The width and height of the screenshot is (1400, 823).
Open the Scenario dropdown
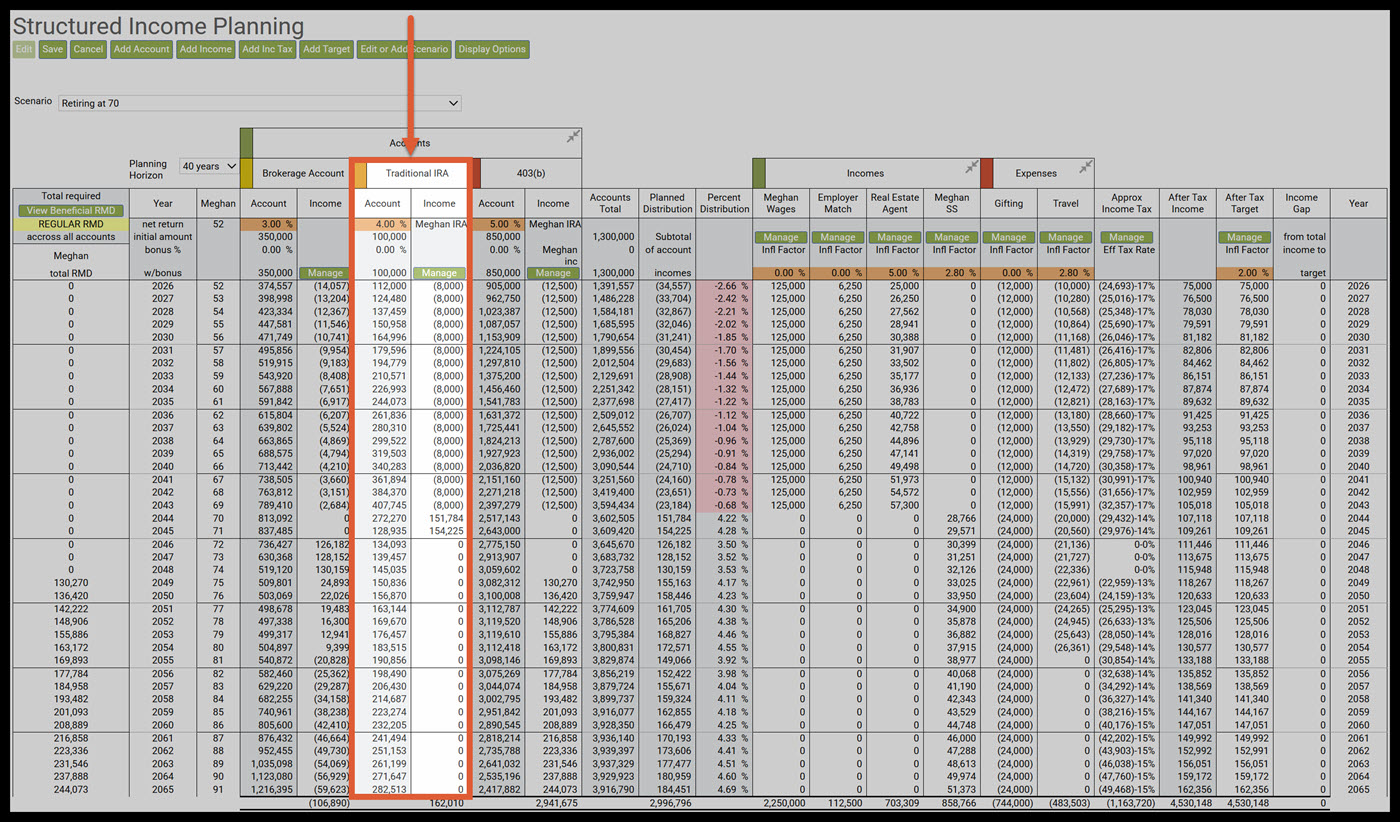pyautogui.click(x=259, y=103)
